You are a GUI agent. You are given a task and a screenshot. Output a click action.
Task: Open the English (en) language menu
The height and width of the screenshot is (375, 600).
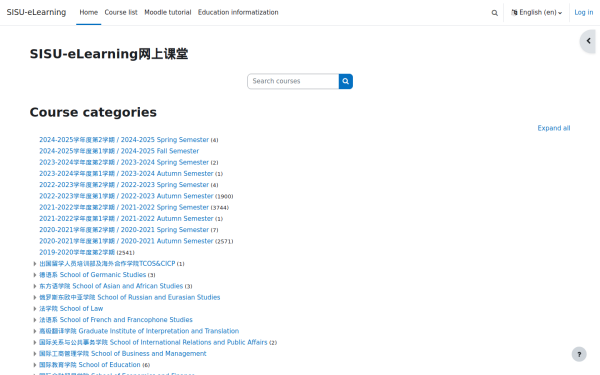(536, 13)
